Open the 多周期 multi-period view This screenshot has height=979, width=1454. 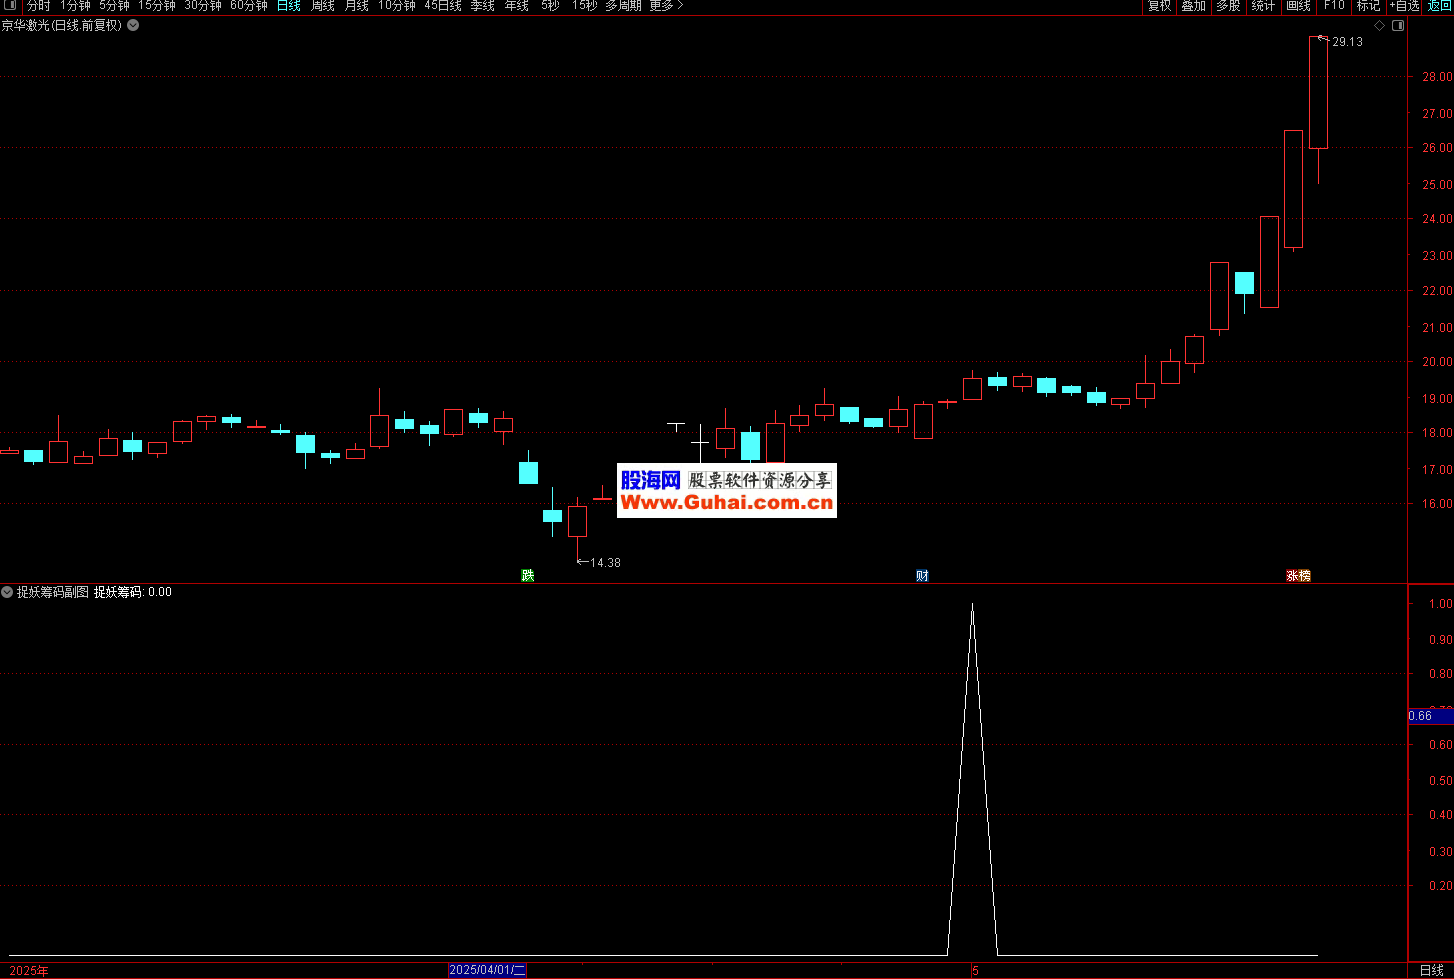pos(623,6)
